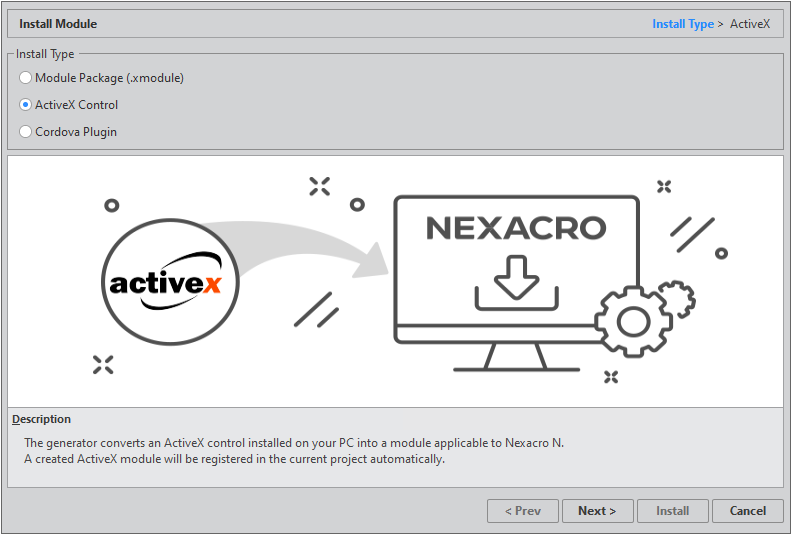The height and width of the screenshot is (534, 791).
Task: Open the Install Type breadcrumb link
Action: point(683,24)
